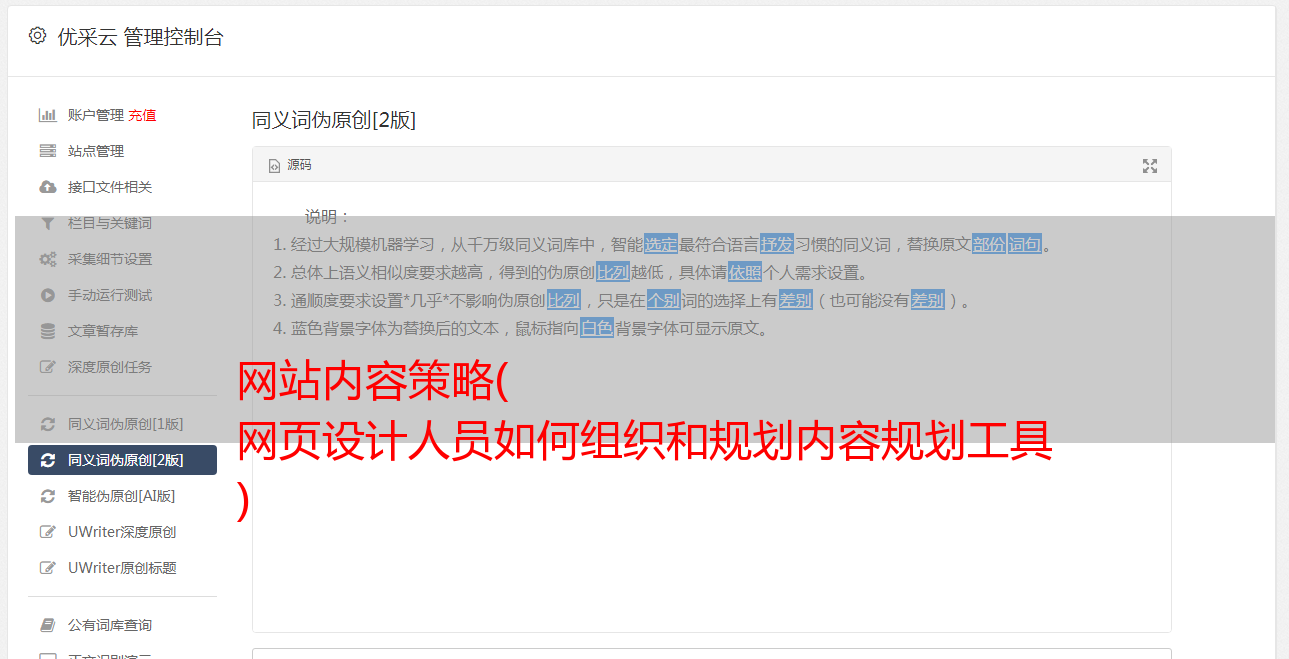Click highlighted word 白色 in the text
The width and height of the screenshot is (1289, 659).
pyautogui.click(x=597, y=328)
